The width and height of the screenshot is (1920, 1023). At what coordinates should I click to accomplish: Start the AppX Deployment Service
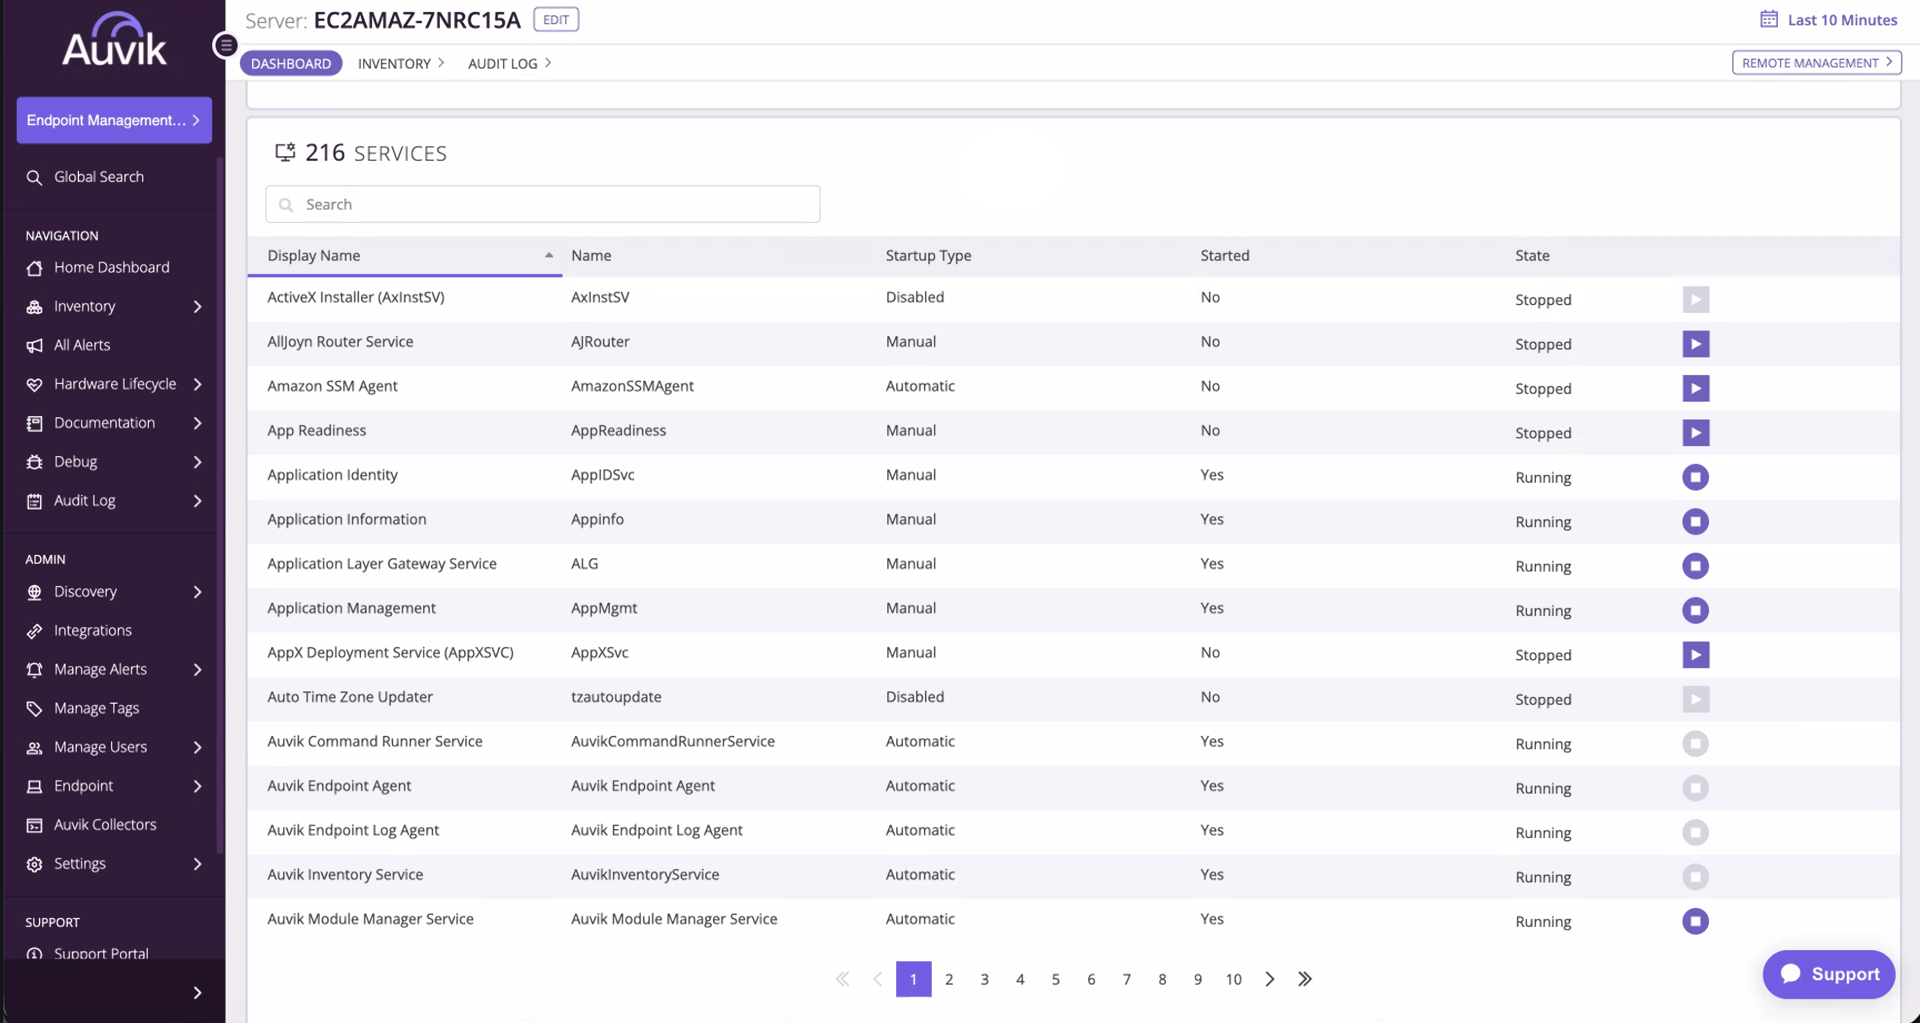1695,655
